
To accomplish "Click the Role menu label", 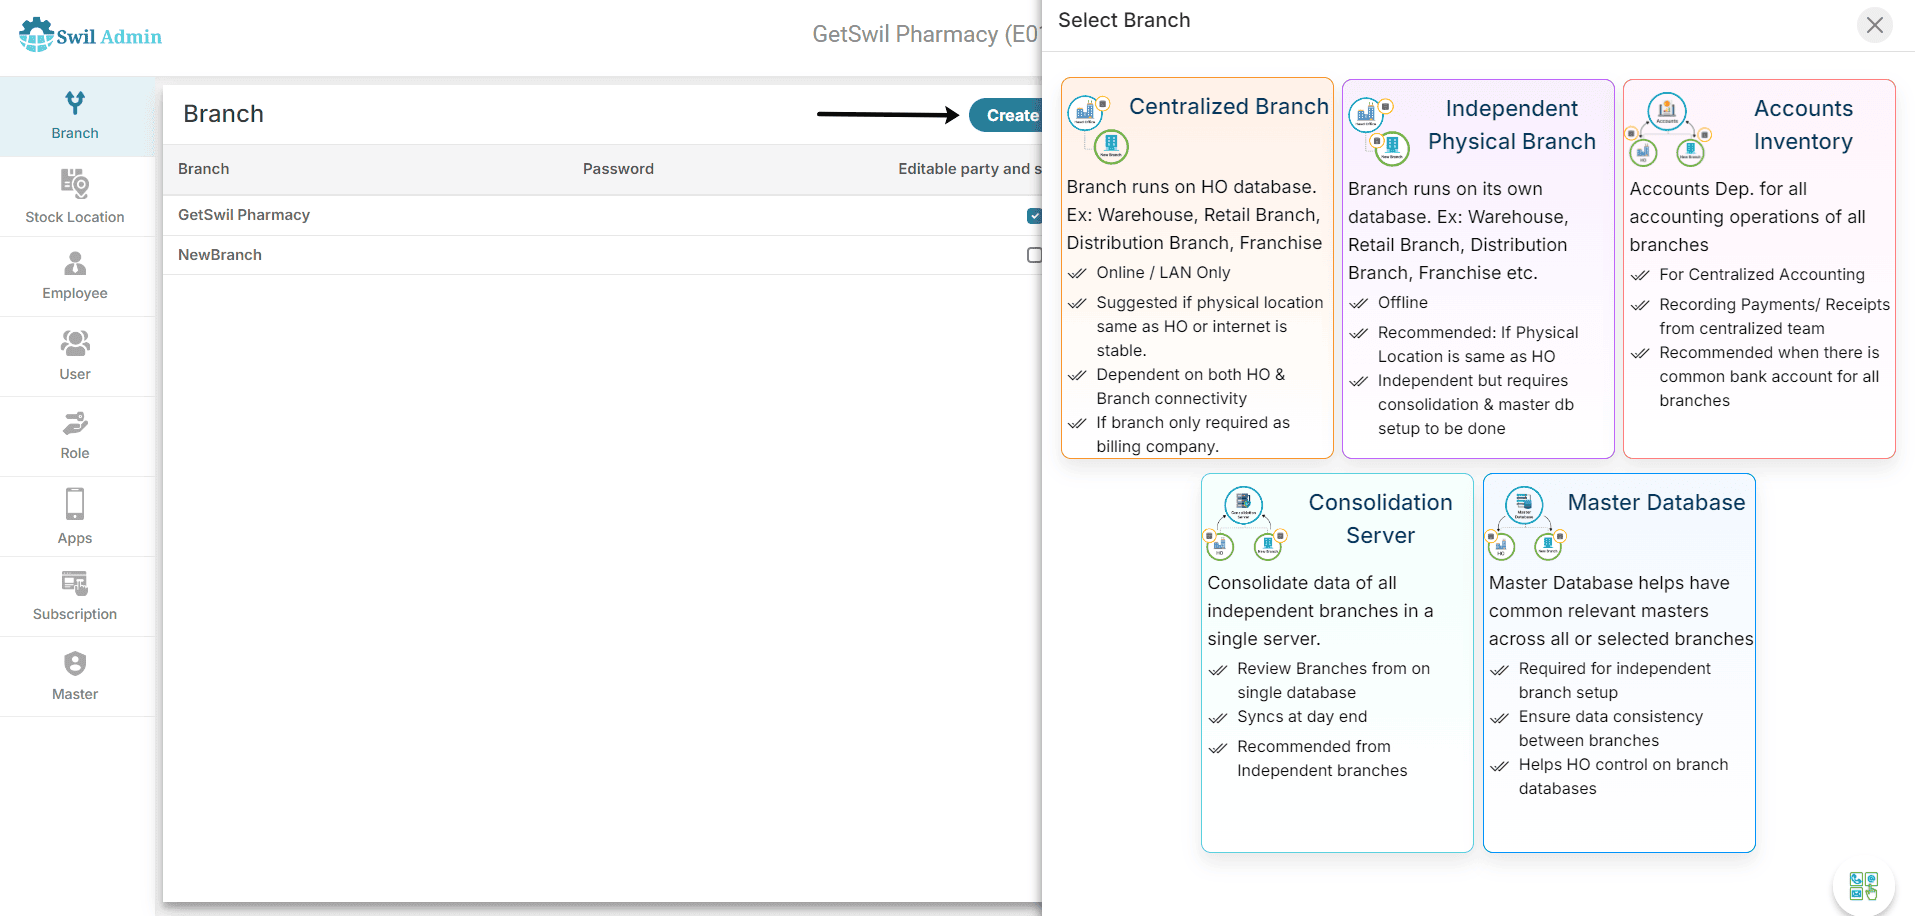I will pos(75,453).
